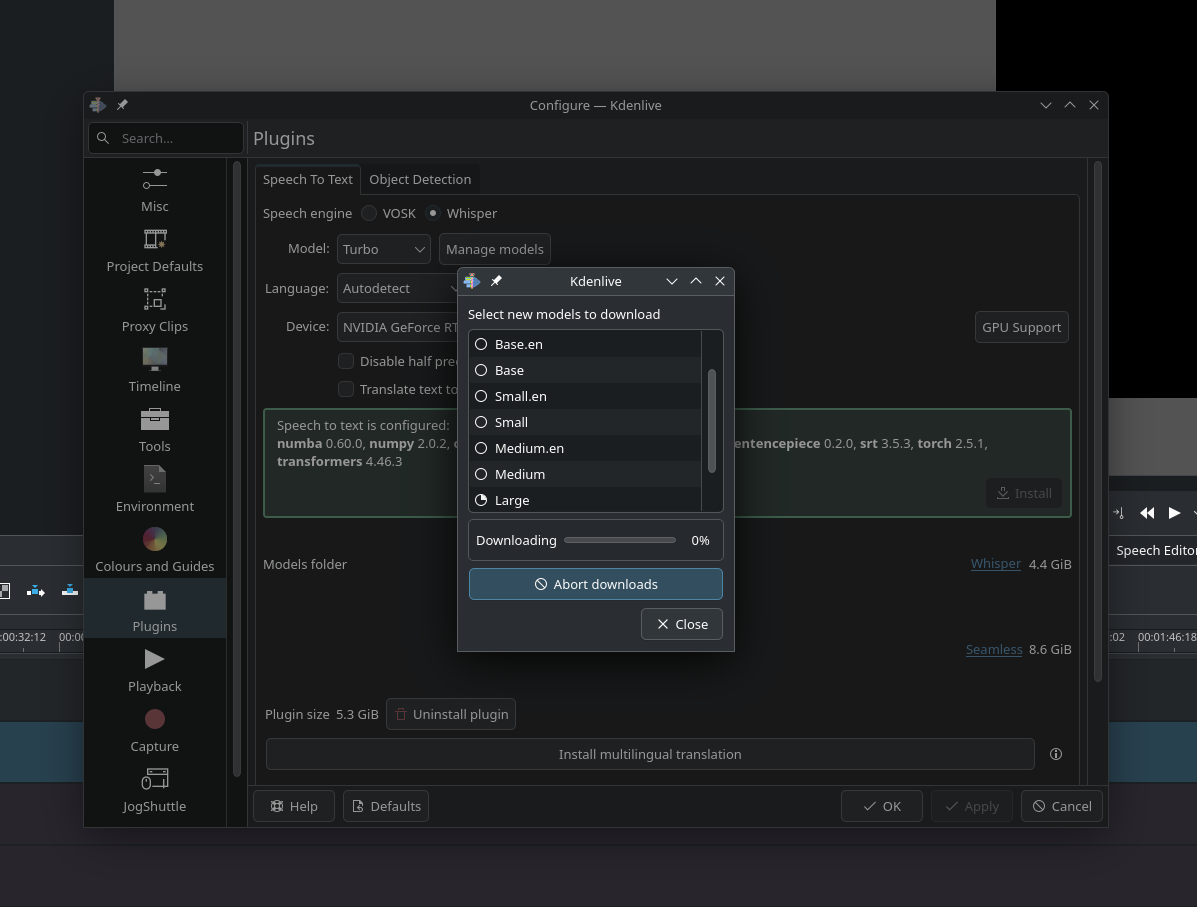Screen dimensions: 1197x907
Task: Click the magnifier in the search field
Action: pos(103,138)
